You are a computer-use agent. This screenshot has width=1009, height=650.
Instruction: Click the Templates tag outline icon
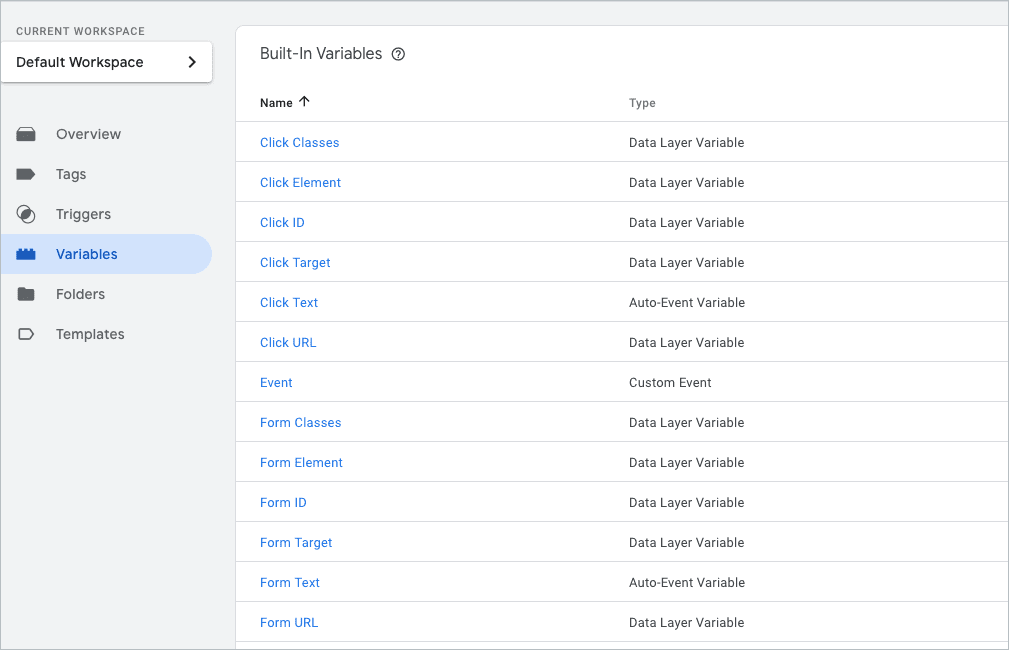click(26, 334)
